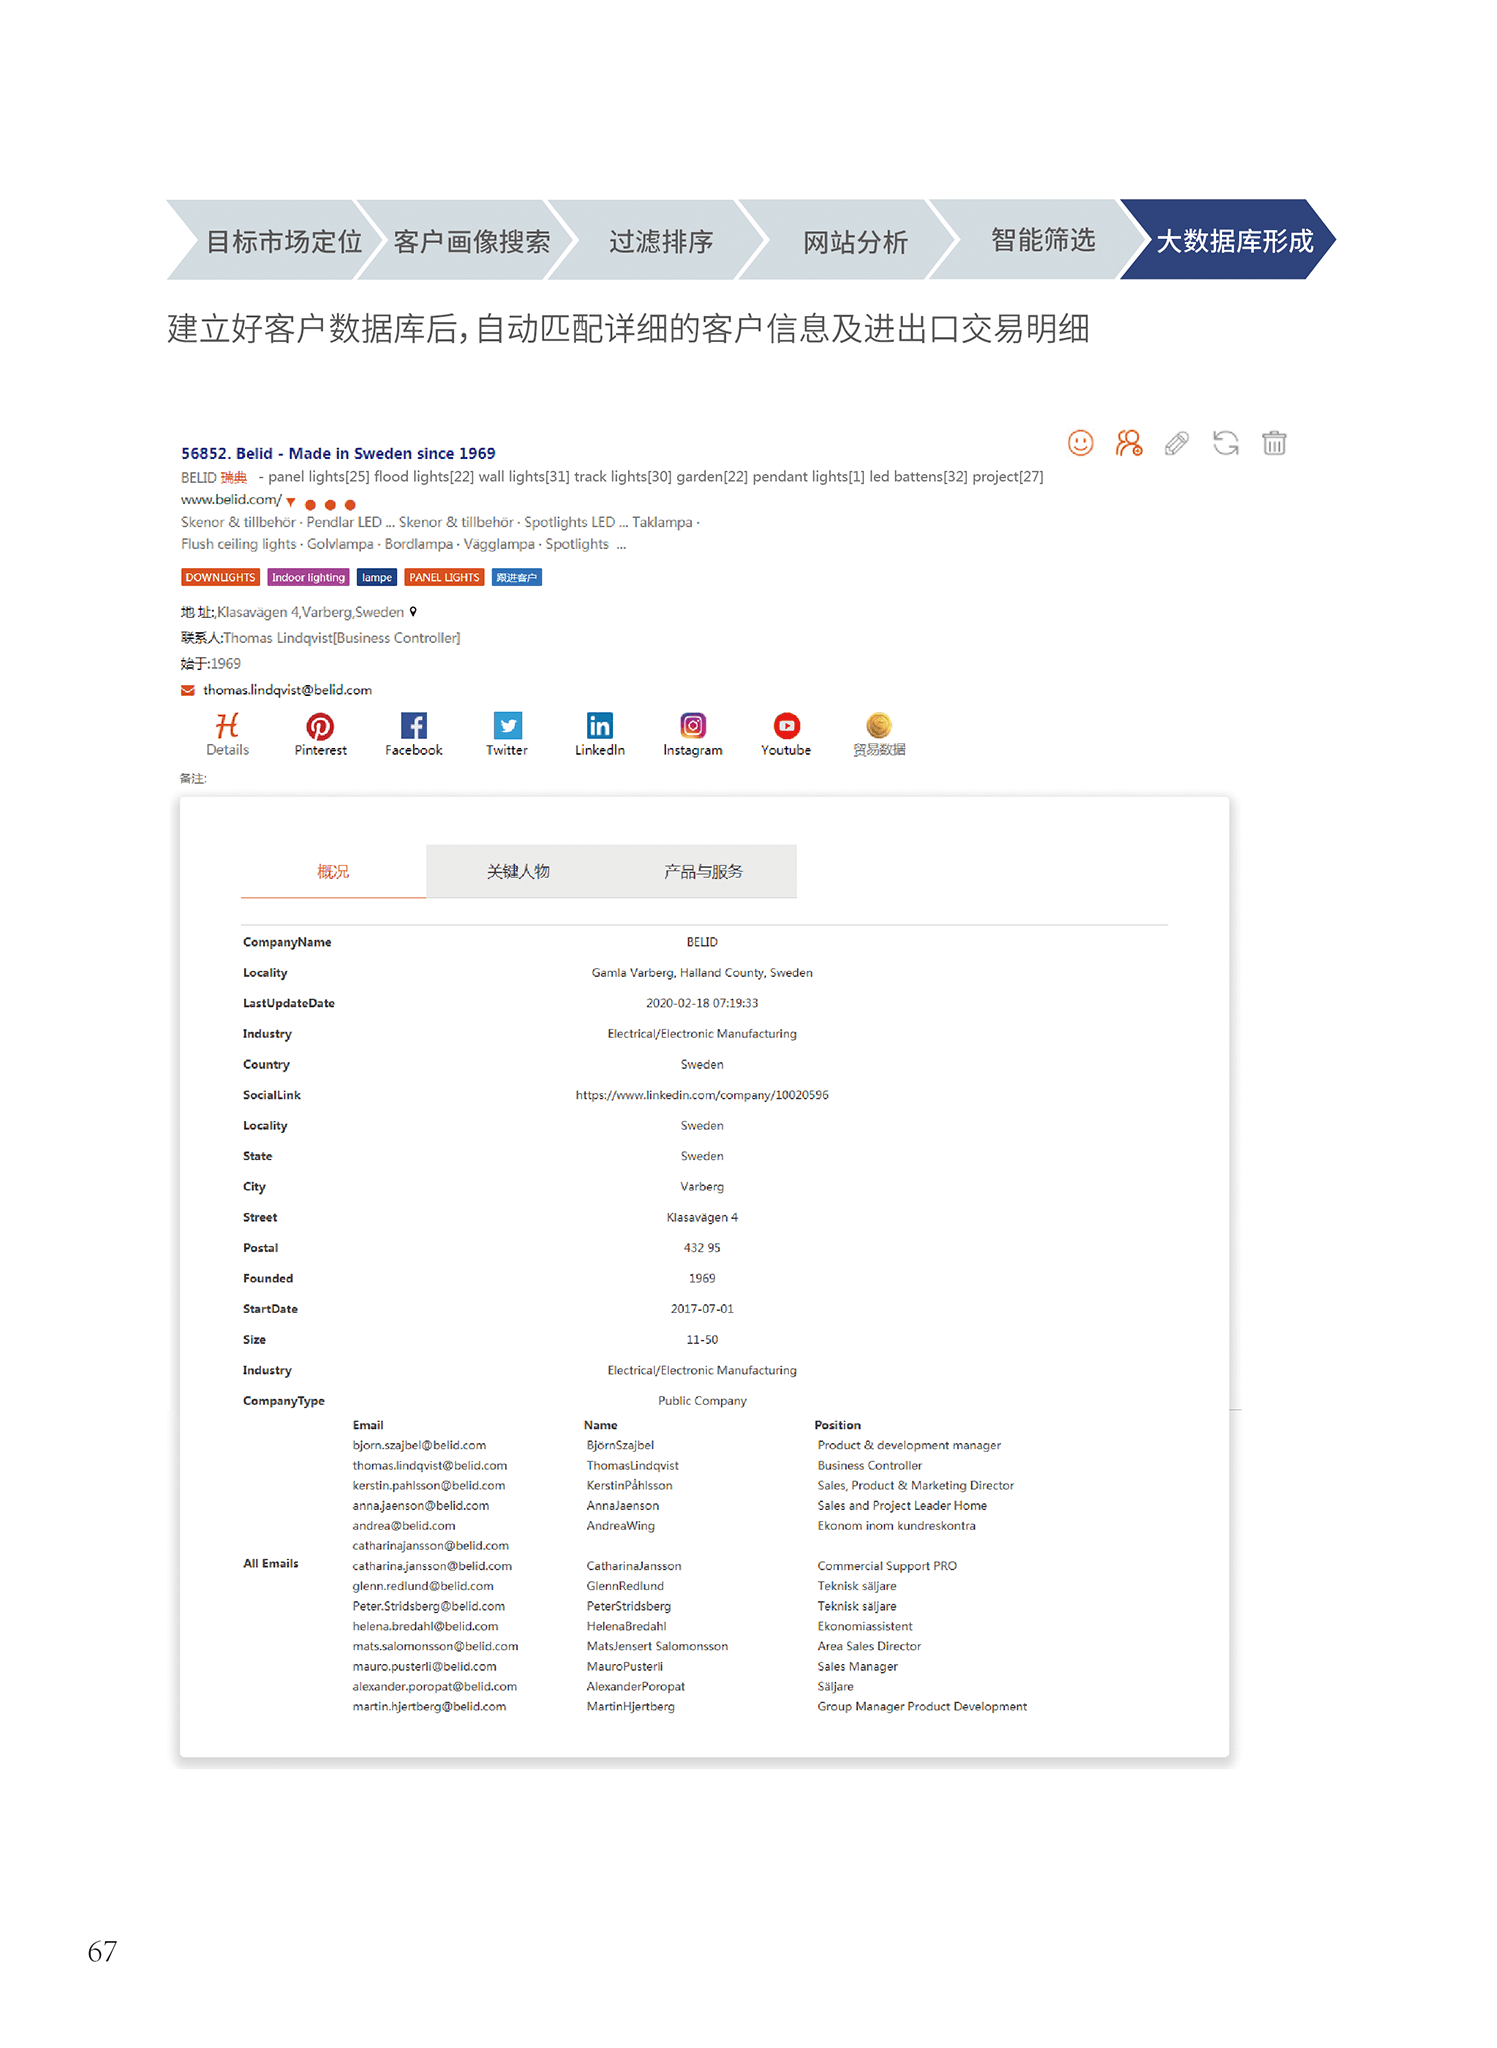Click the Indoor lighting tag
Viewport: 1497px width, 2048px height.
[308, 577]
